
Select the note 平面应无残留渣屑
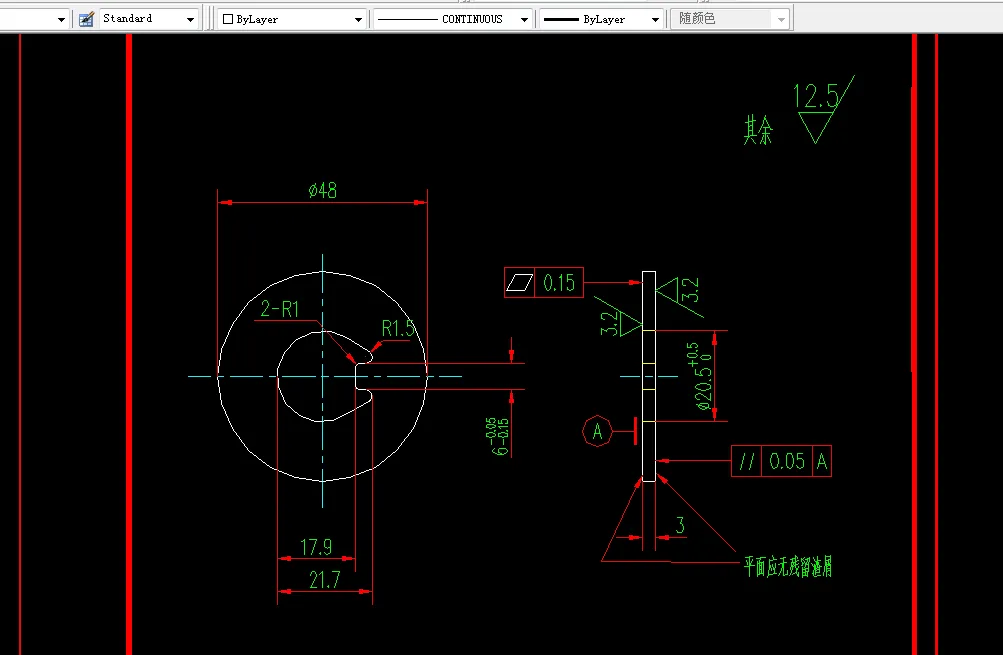787,566
